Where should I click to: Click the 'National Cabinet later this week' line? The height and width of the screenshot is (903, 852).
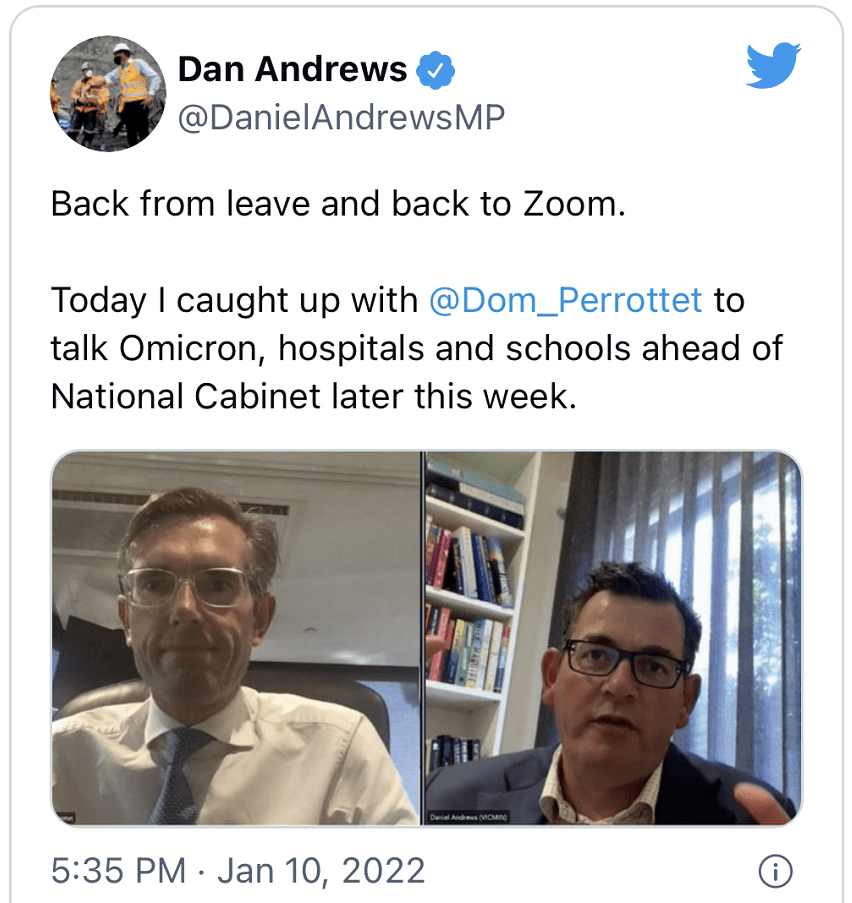point(313,397)
